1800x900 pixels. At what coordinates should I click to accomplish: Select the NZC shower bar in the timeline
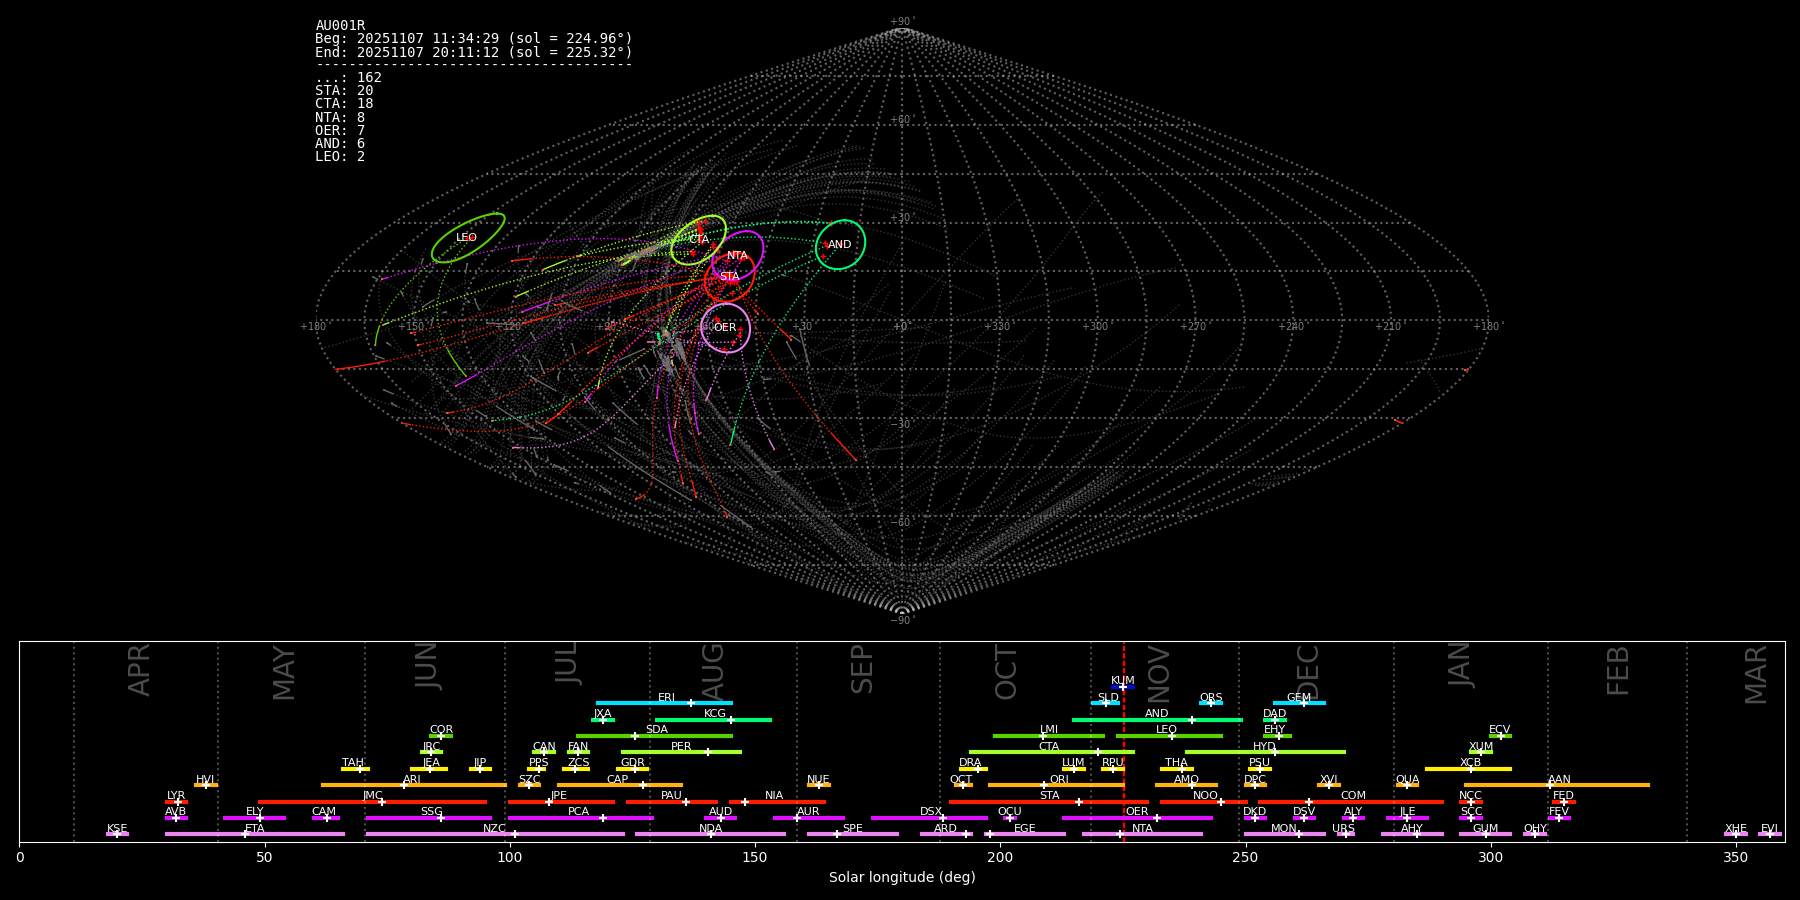495,834
